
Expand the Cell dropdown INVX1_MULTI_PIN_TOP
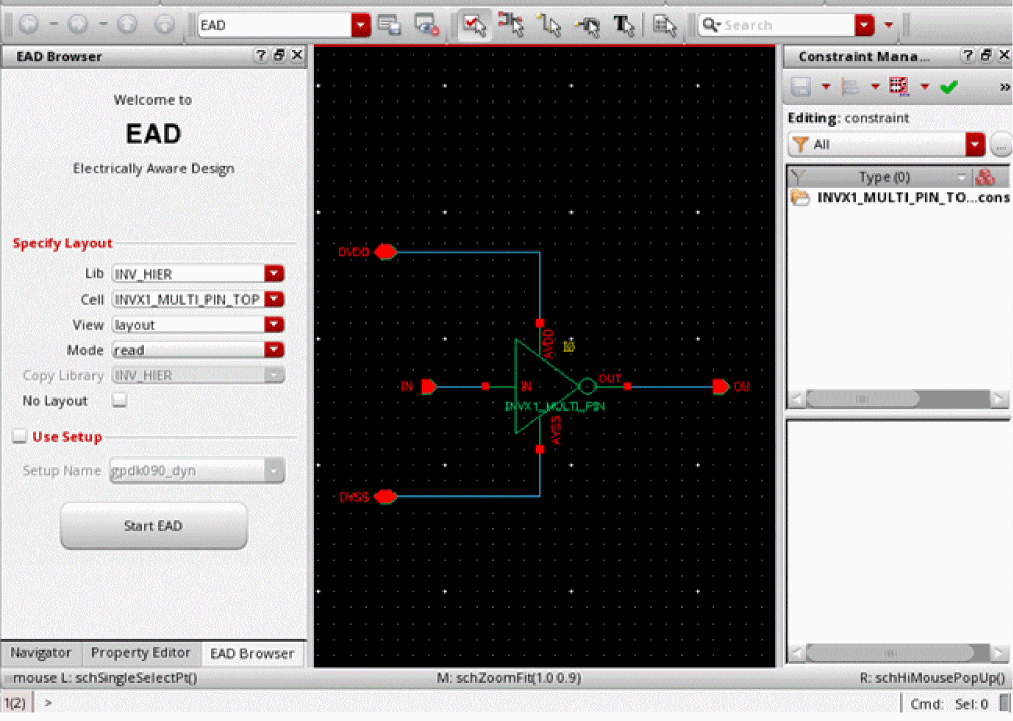coord(274,300)
